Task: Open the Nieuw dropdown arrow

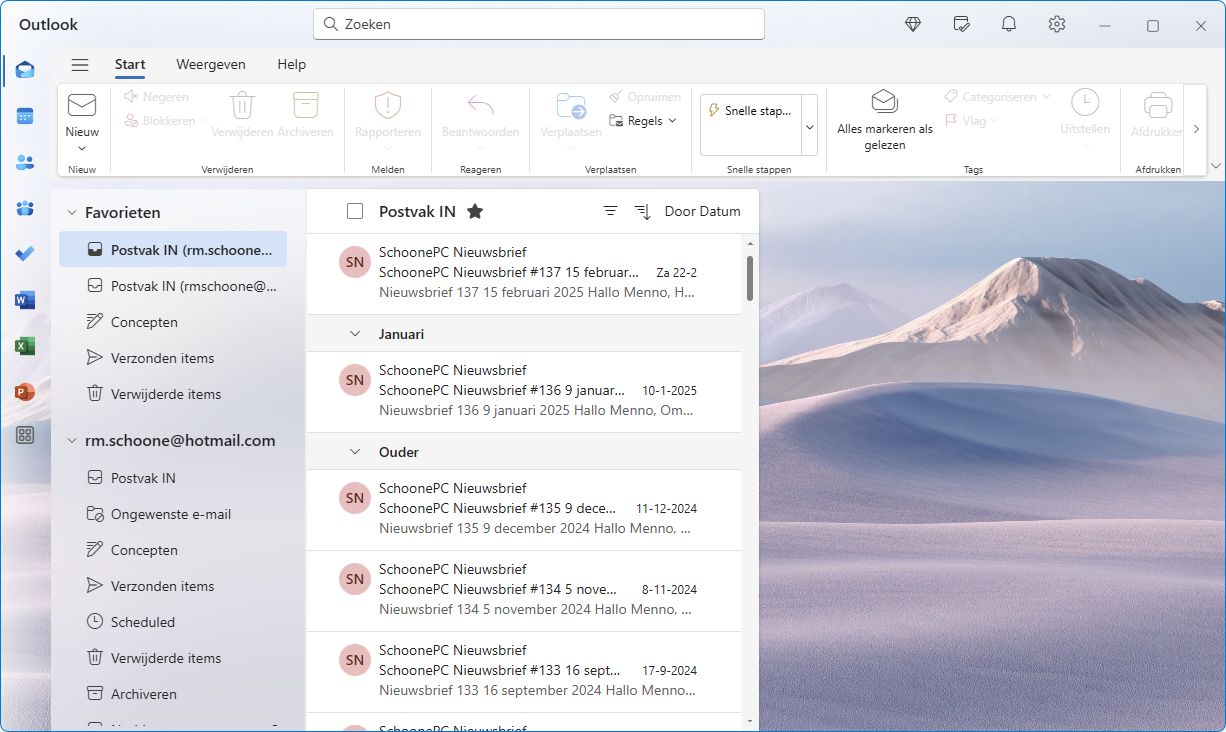Action: pos(82,148)
